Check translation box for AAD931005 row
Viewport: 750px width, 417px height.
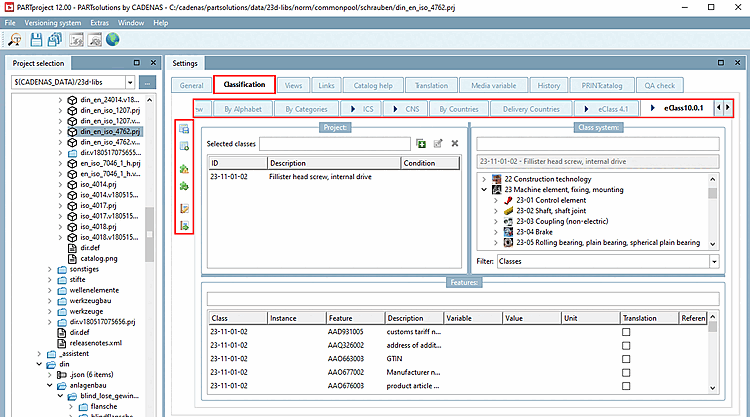626,332
